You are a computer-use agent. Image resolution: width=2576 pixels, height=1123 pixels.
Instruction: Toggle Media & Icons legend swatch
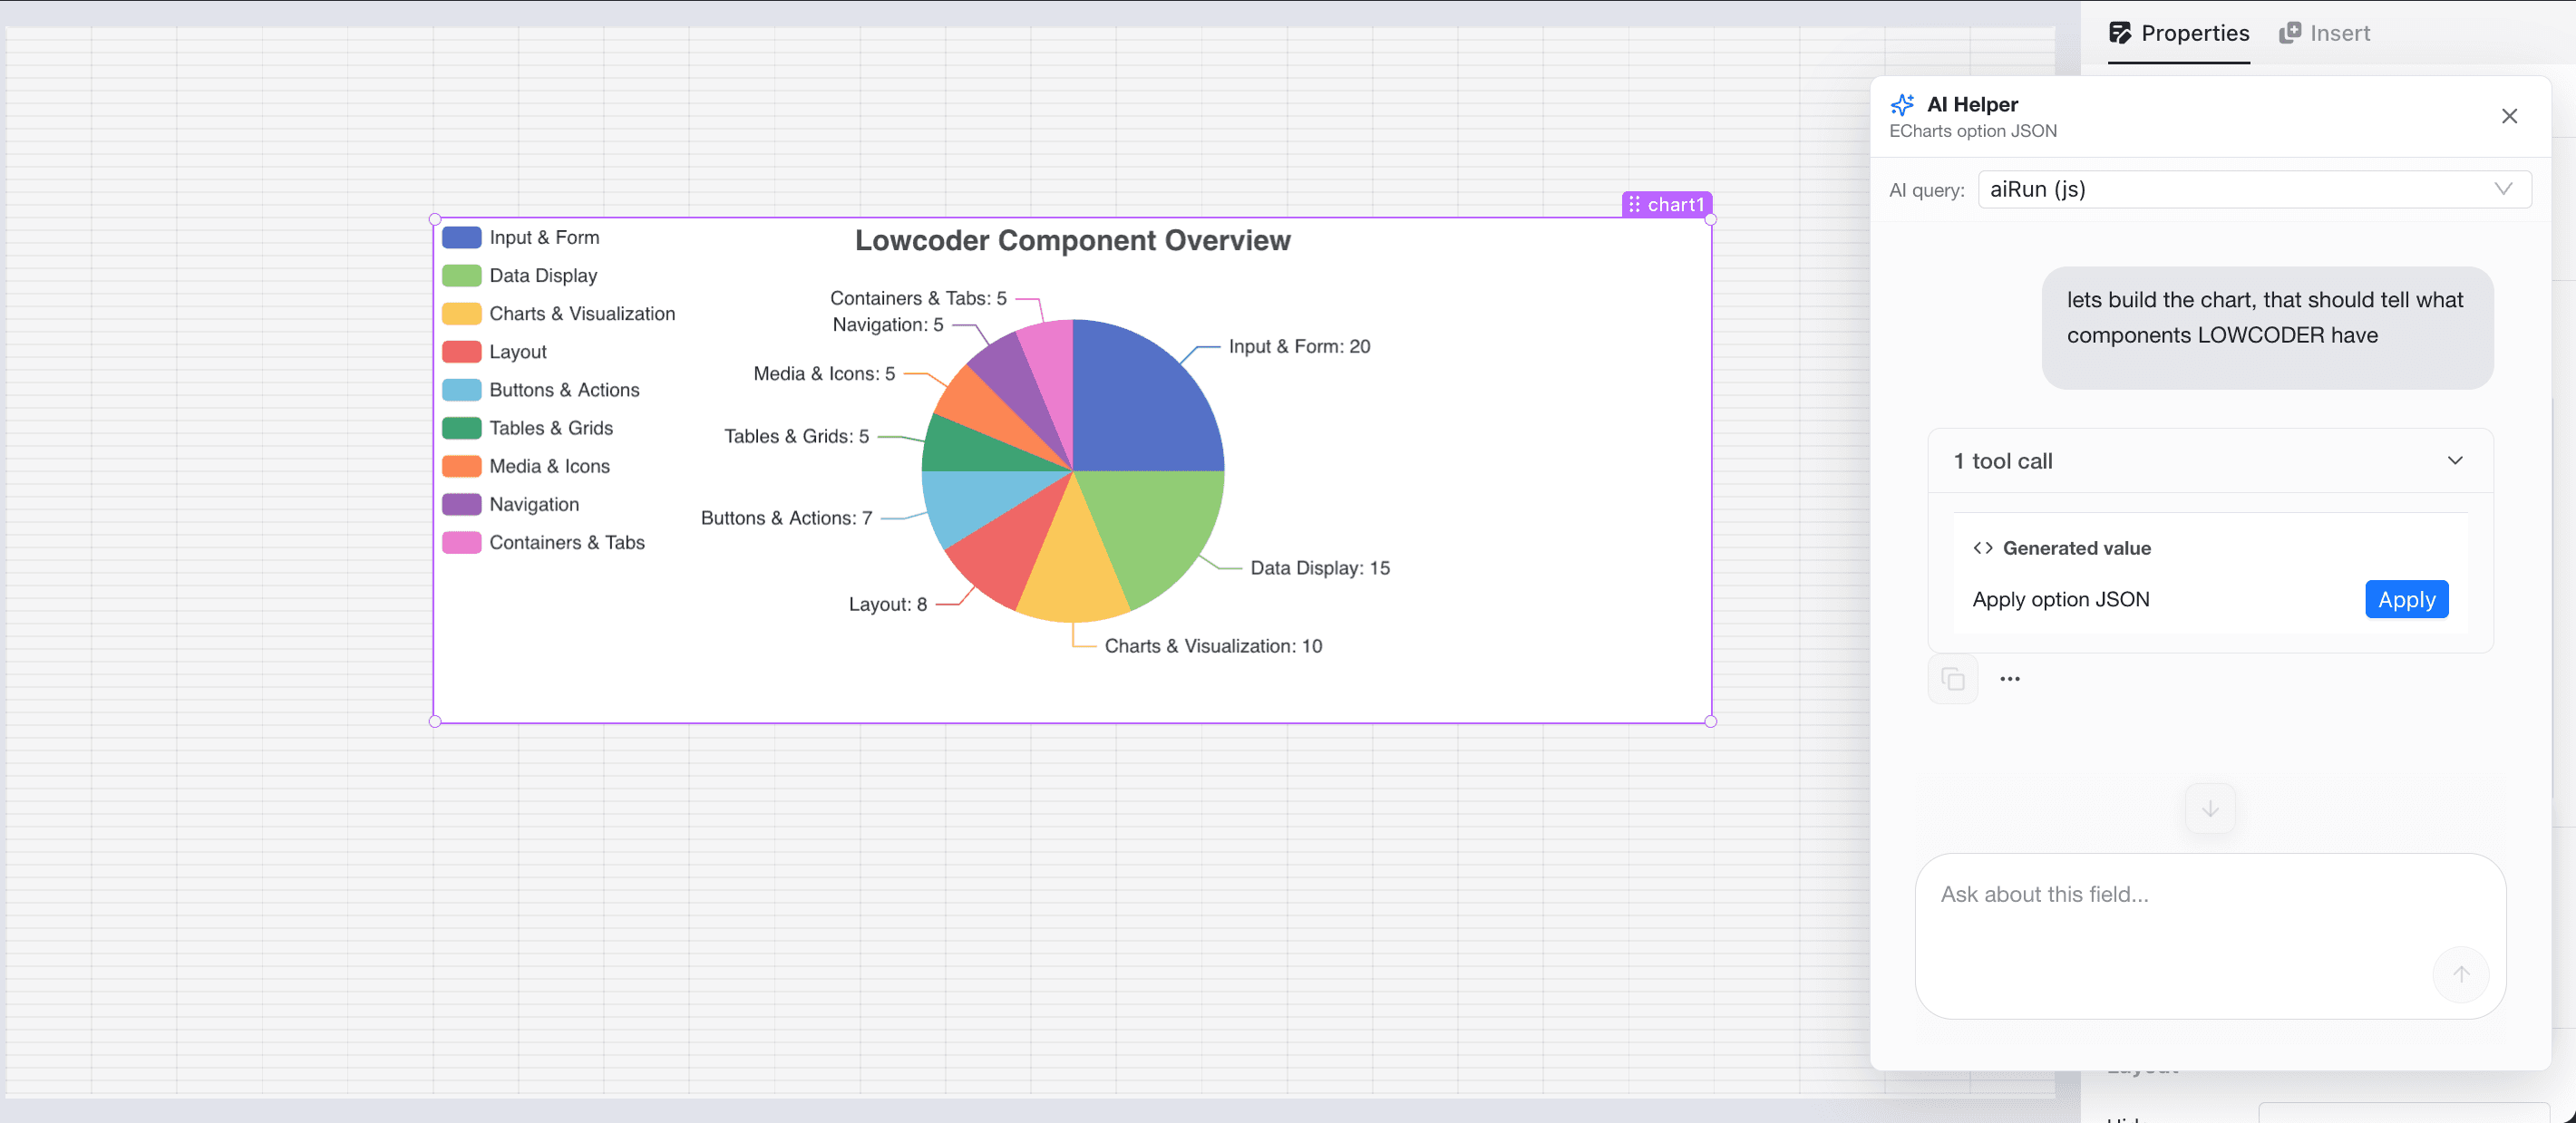(461, 466)
